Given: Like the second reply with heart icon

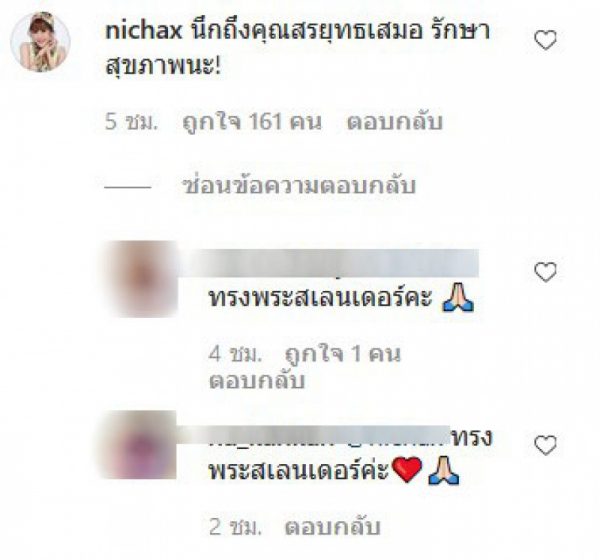Looking at the screenshot, I should click(x=545, y=446).
